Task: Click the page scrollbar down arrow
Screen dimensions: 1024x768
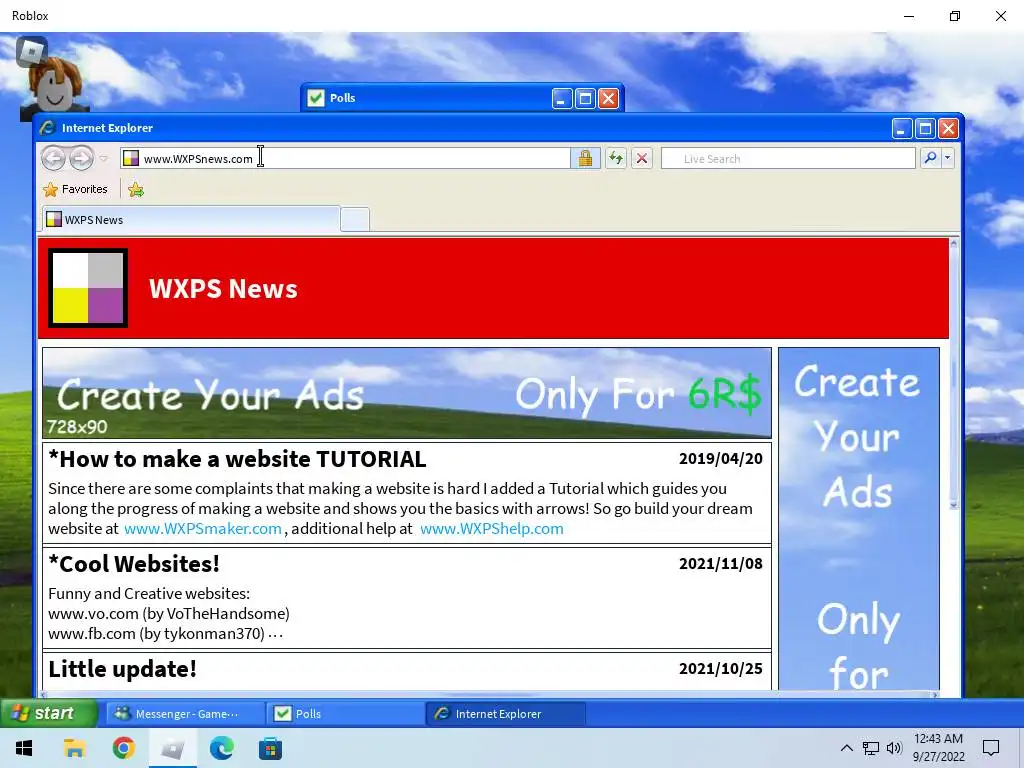Action: point(953,504)
